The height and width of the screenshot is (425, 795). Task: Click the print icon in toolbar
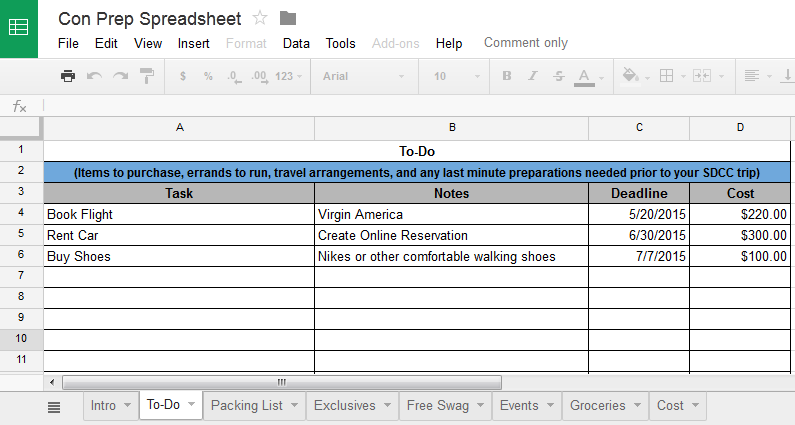(x=68, y=76)
